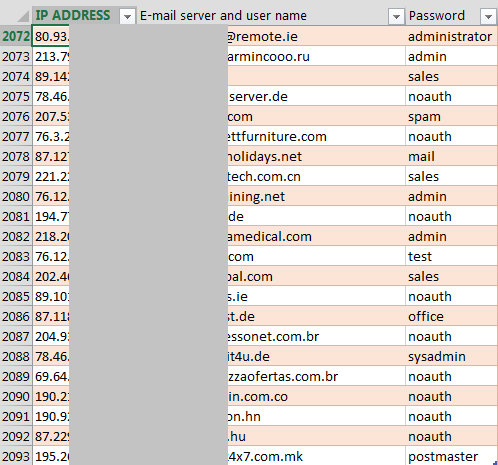This screenshot has height=465, width=498.
Task: Select the cell containing sysadmin
Action: coord(451,356)
